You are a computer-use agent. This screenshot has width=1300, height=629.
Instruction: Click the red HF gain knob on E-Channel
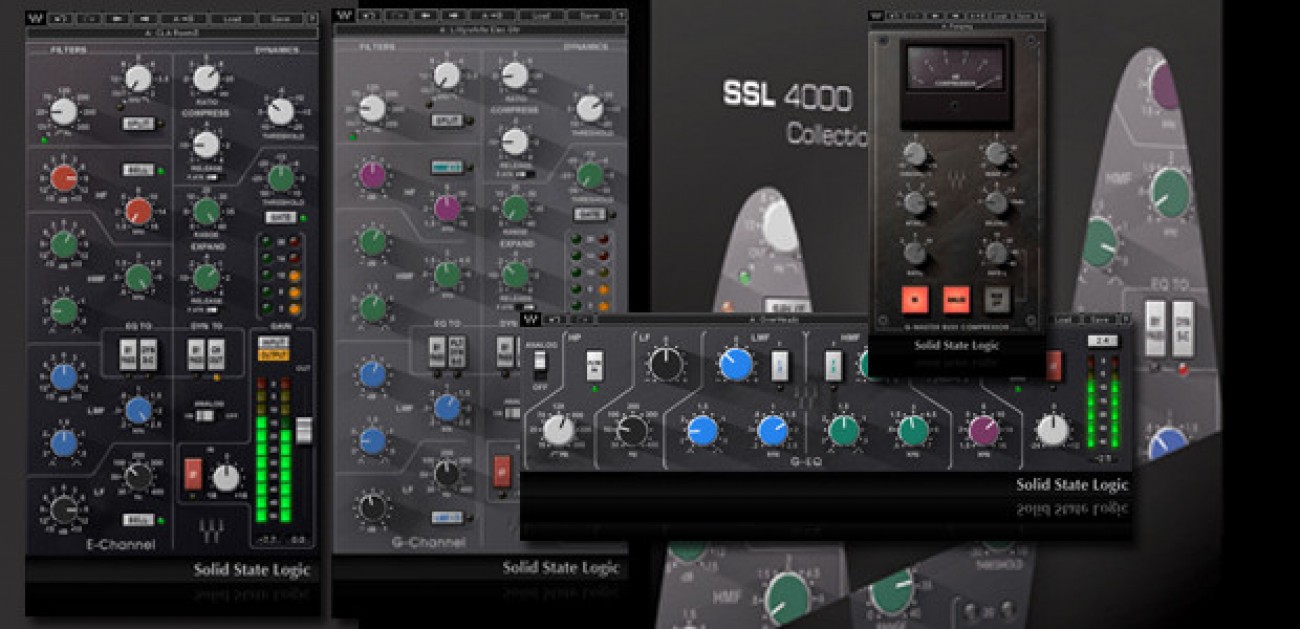click(64, 179)
